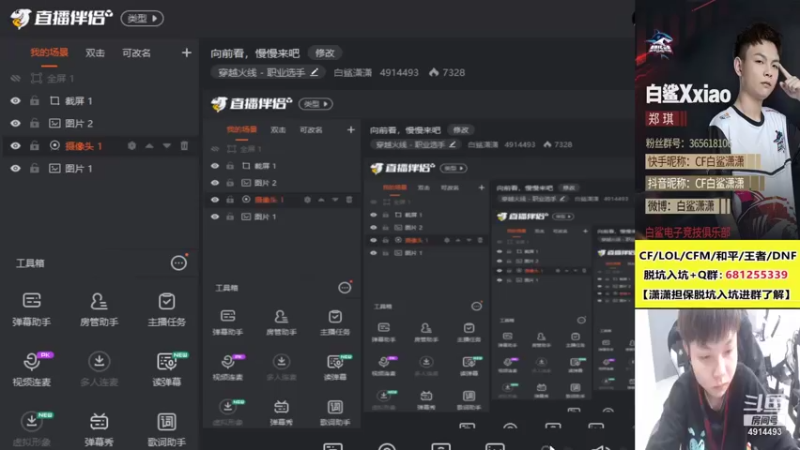Launch the 读弹幕 tool marked NEW
Screen dimensions: 800x450
pyautogui.click(x=166, y=368)
